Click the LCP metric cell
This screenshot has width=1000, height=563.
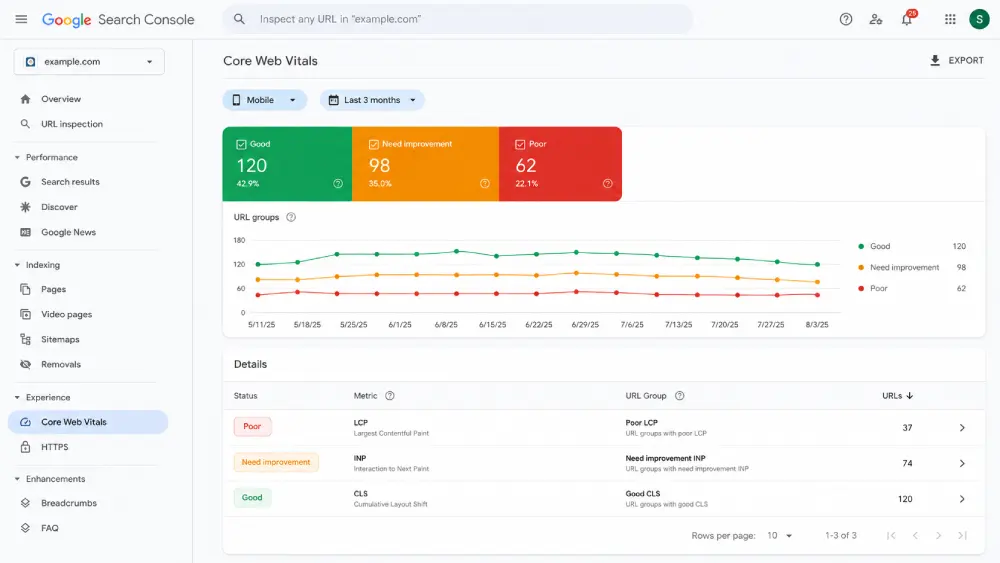[391, 428]
